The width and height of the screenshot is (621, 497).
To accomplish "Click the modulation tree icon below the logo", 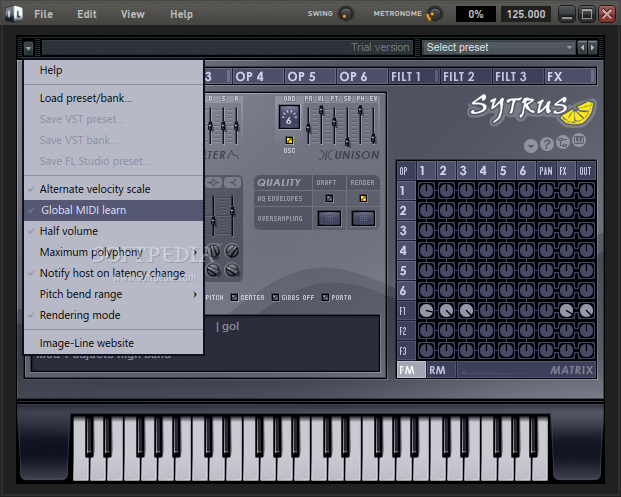I will (x=563, y=142).
